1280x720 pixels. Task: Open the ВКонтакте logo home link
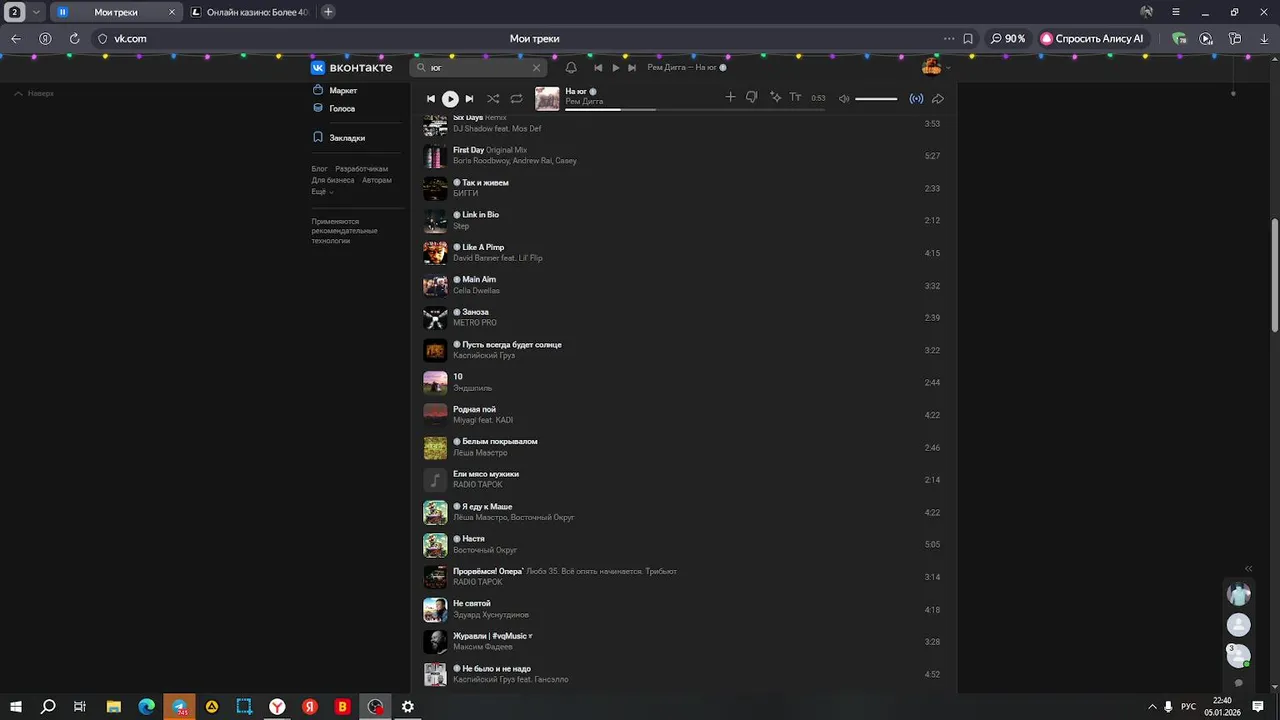(351, 68)
